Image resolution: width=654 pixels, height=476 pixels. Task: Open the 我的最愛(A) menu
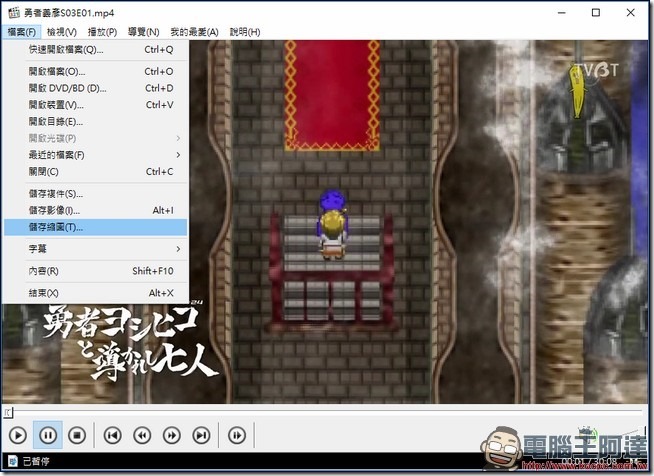[194, 32]
